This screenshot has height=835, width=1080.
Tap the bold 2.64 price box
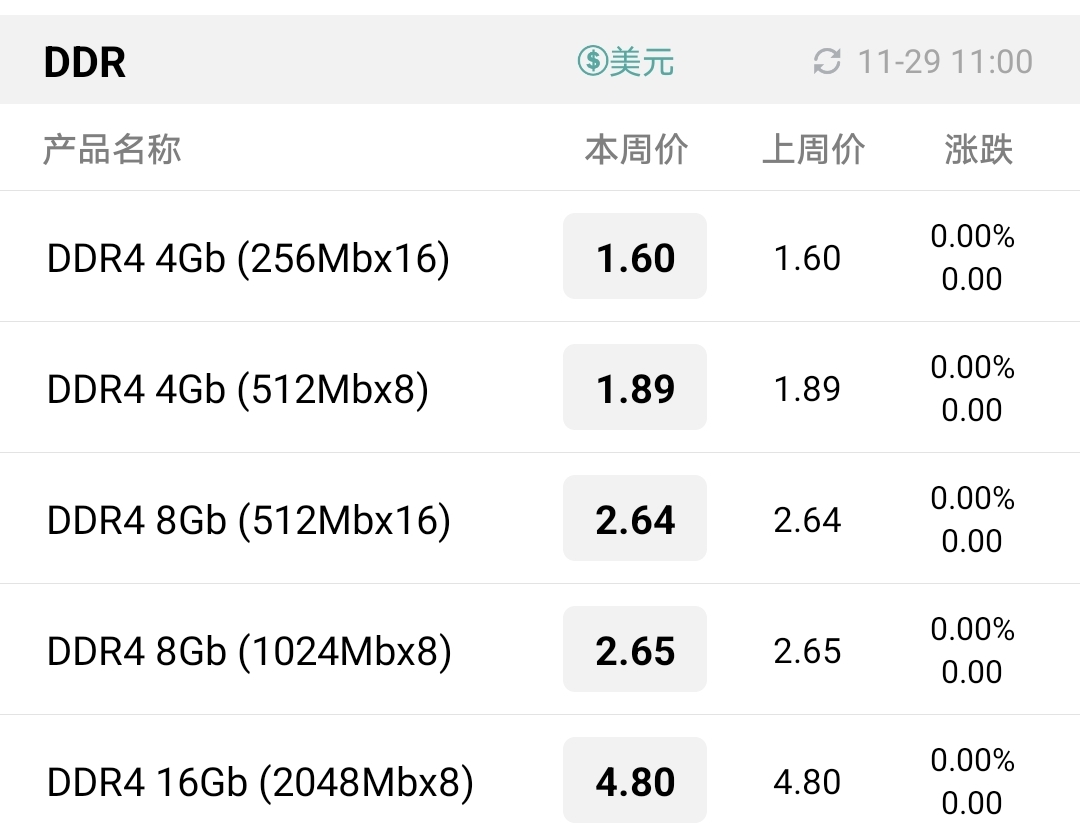pyautogui.click(x=635, y=519)
